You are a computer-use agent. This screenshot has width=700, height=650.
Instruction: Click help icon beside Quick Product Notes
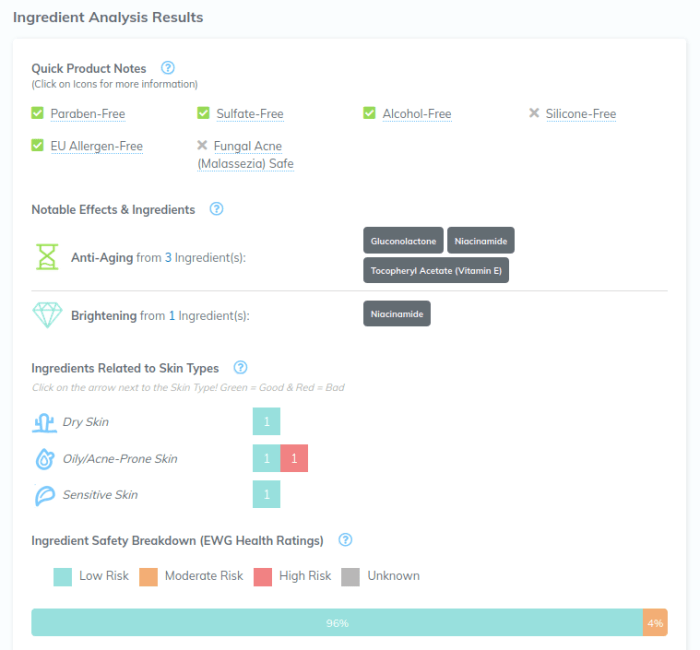[x=168, y=68]
